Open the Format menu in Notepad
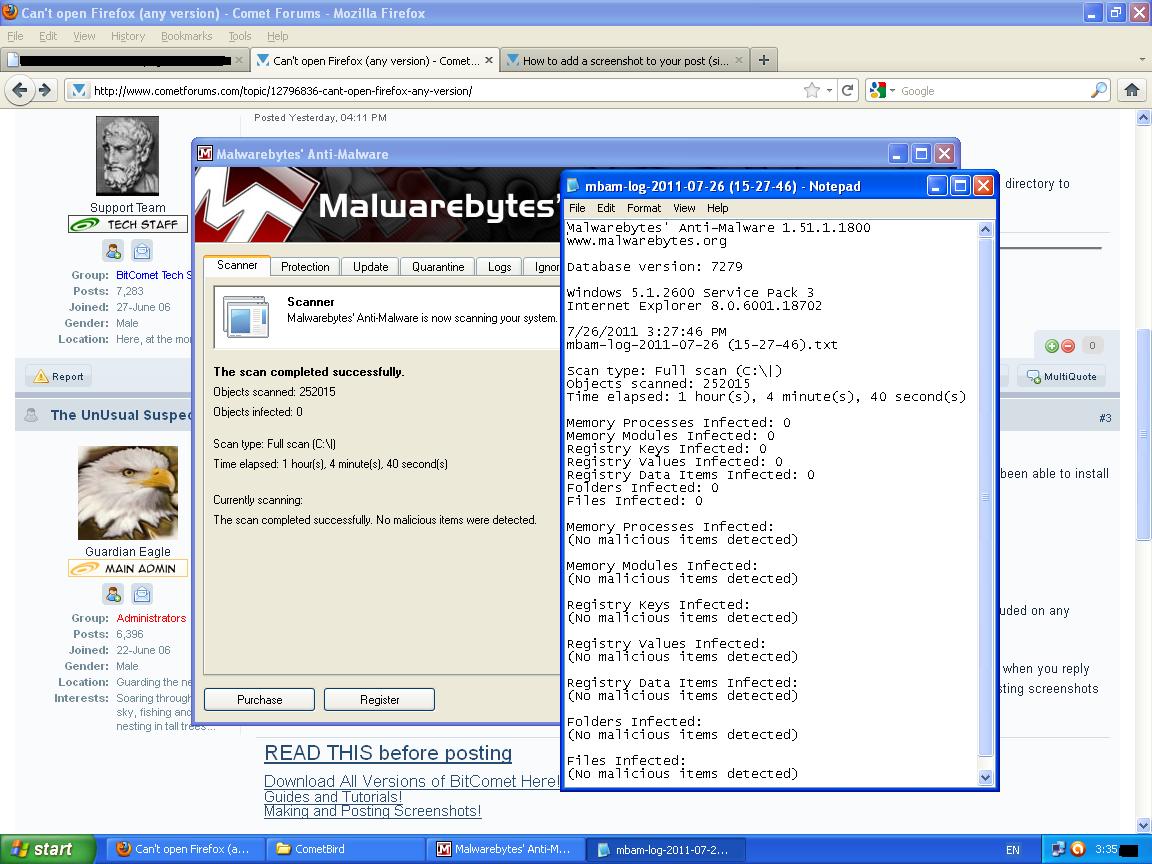This screenshot has height=864, width=1152. point(643,208)
